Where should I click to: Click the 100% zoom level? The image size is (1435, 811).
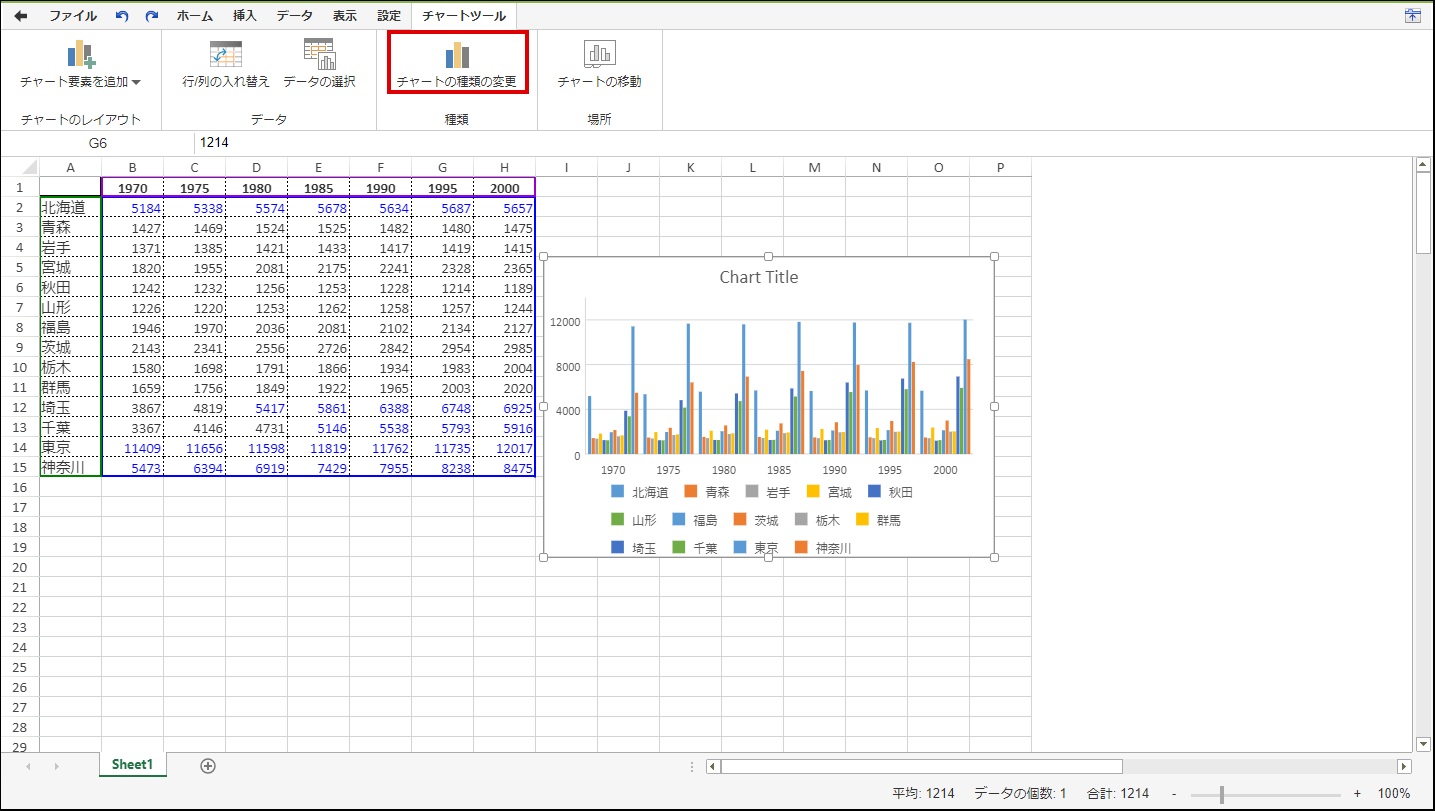pos(1394,793)
